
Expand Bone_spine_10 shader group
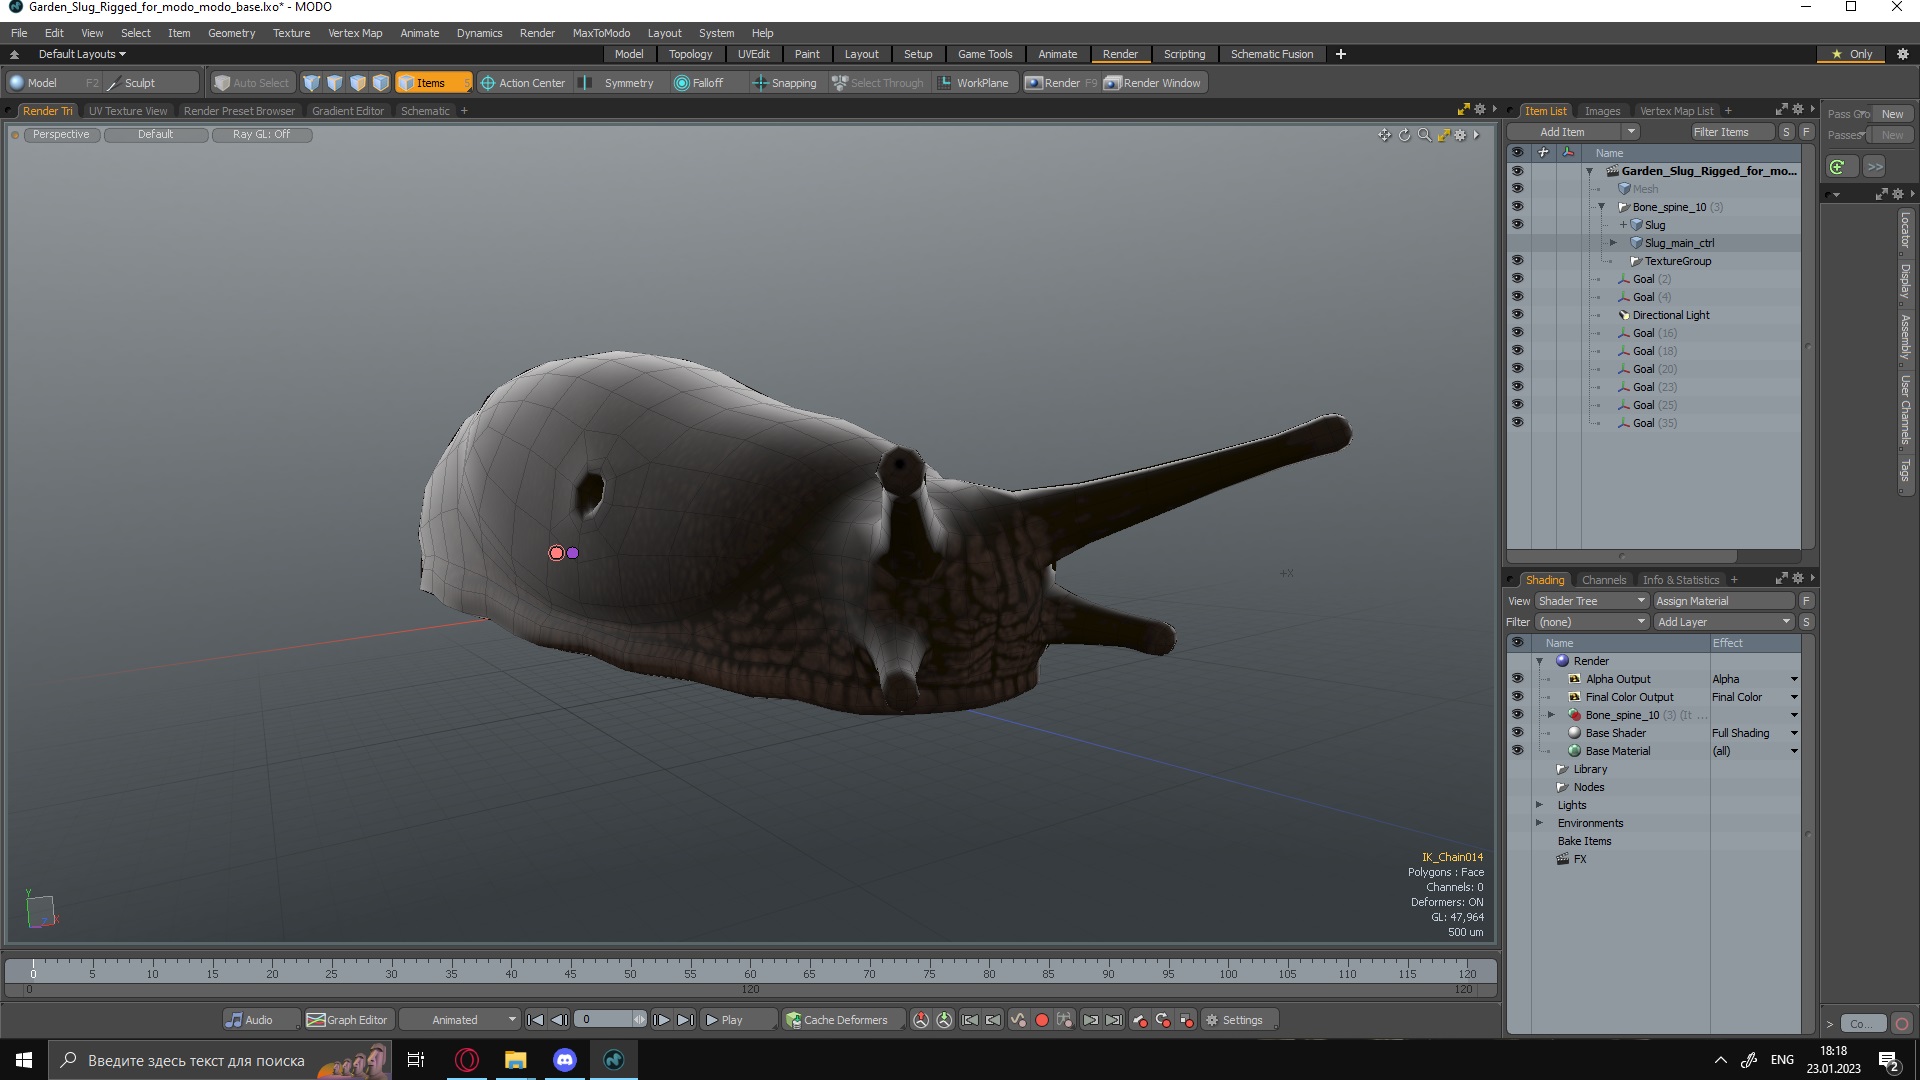[x=1551, y=715]
